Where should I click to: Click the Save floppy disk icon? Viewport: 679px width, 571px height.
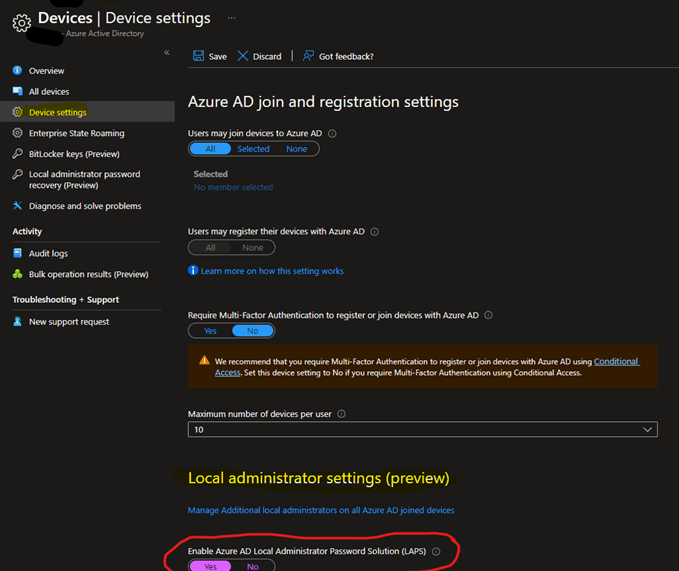(x=198, y=56)
